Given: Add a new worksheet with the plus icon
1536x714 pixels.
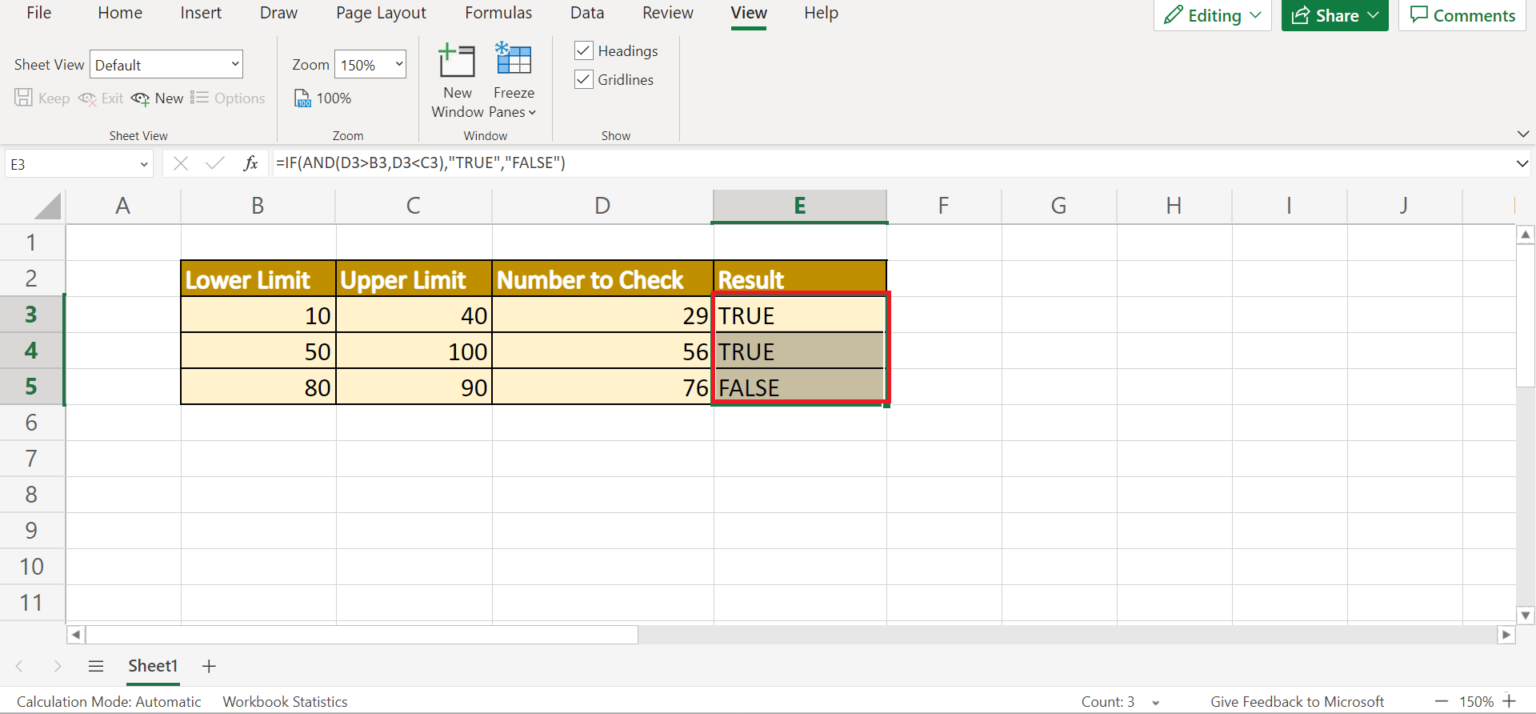Looking at the screenshot, I should [x=208, y=666].
